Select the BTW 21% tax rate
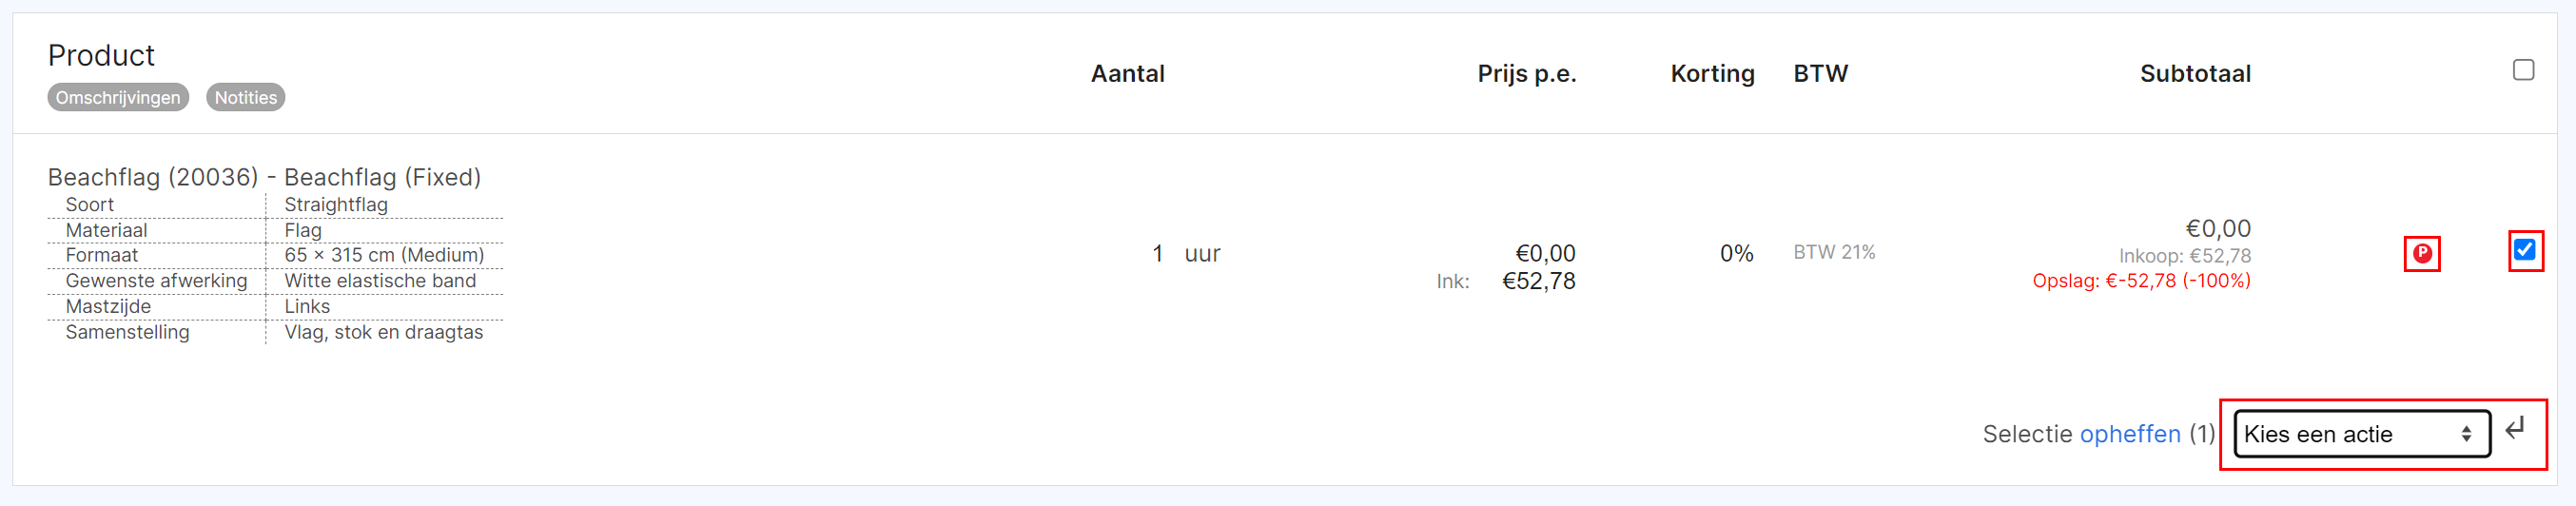2576x506 pixels. (1834, 253)
